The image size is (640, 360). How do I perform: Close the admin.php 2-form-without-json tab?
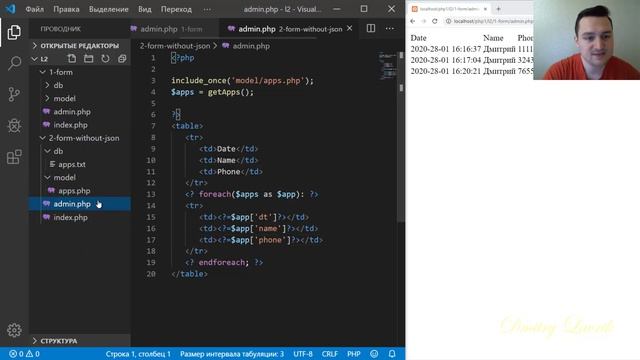pyautogui.click(x=350, y=29)
